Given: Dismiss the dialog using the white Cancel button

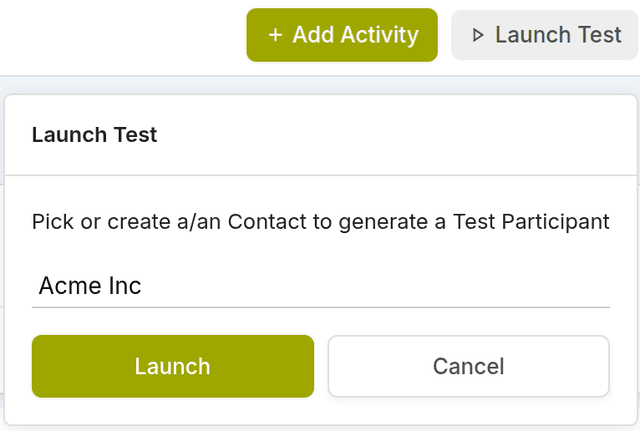Looking at the screenshot, I should tap(468, 366).
